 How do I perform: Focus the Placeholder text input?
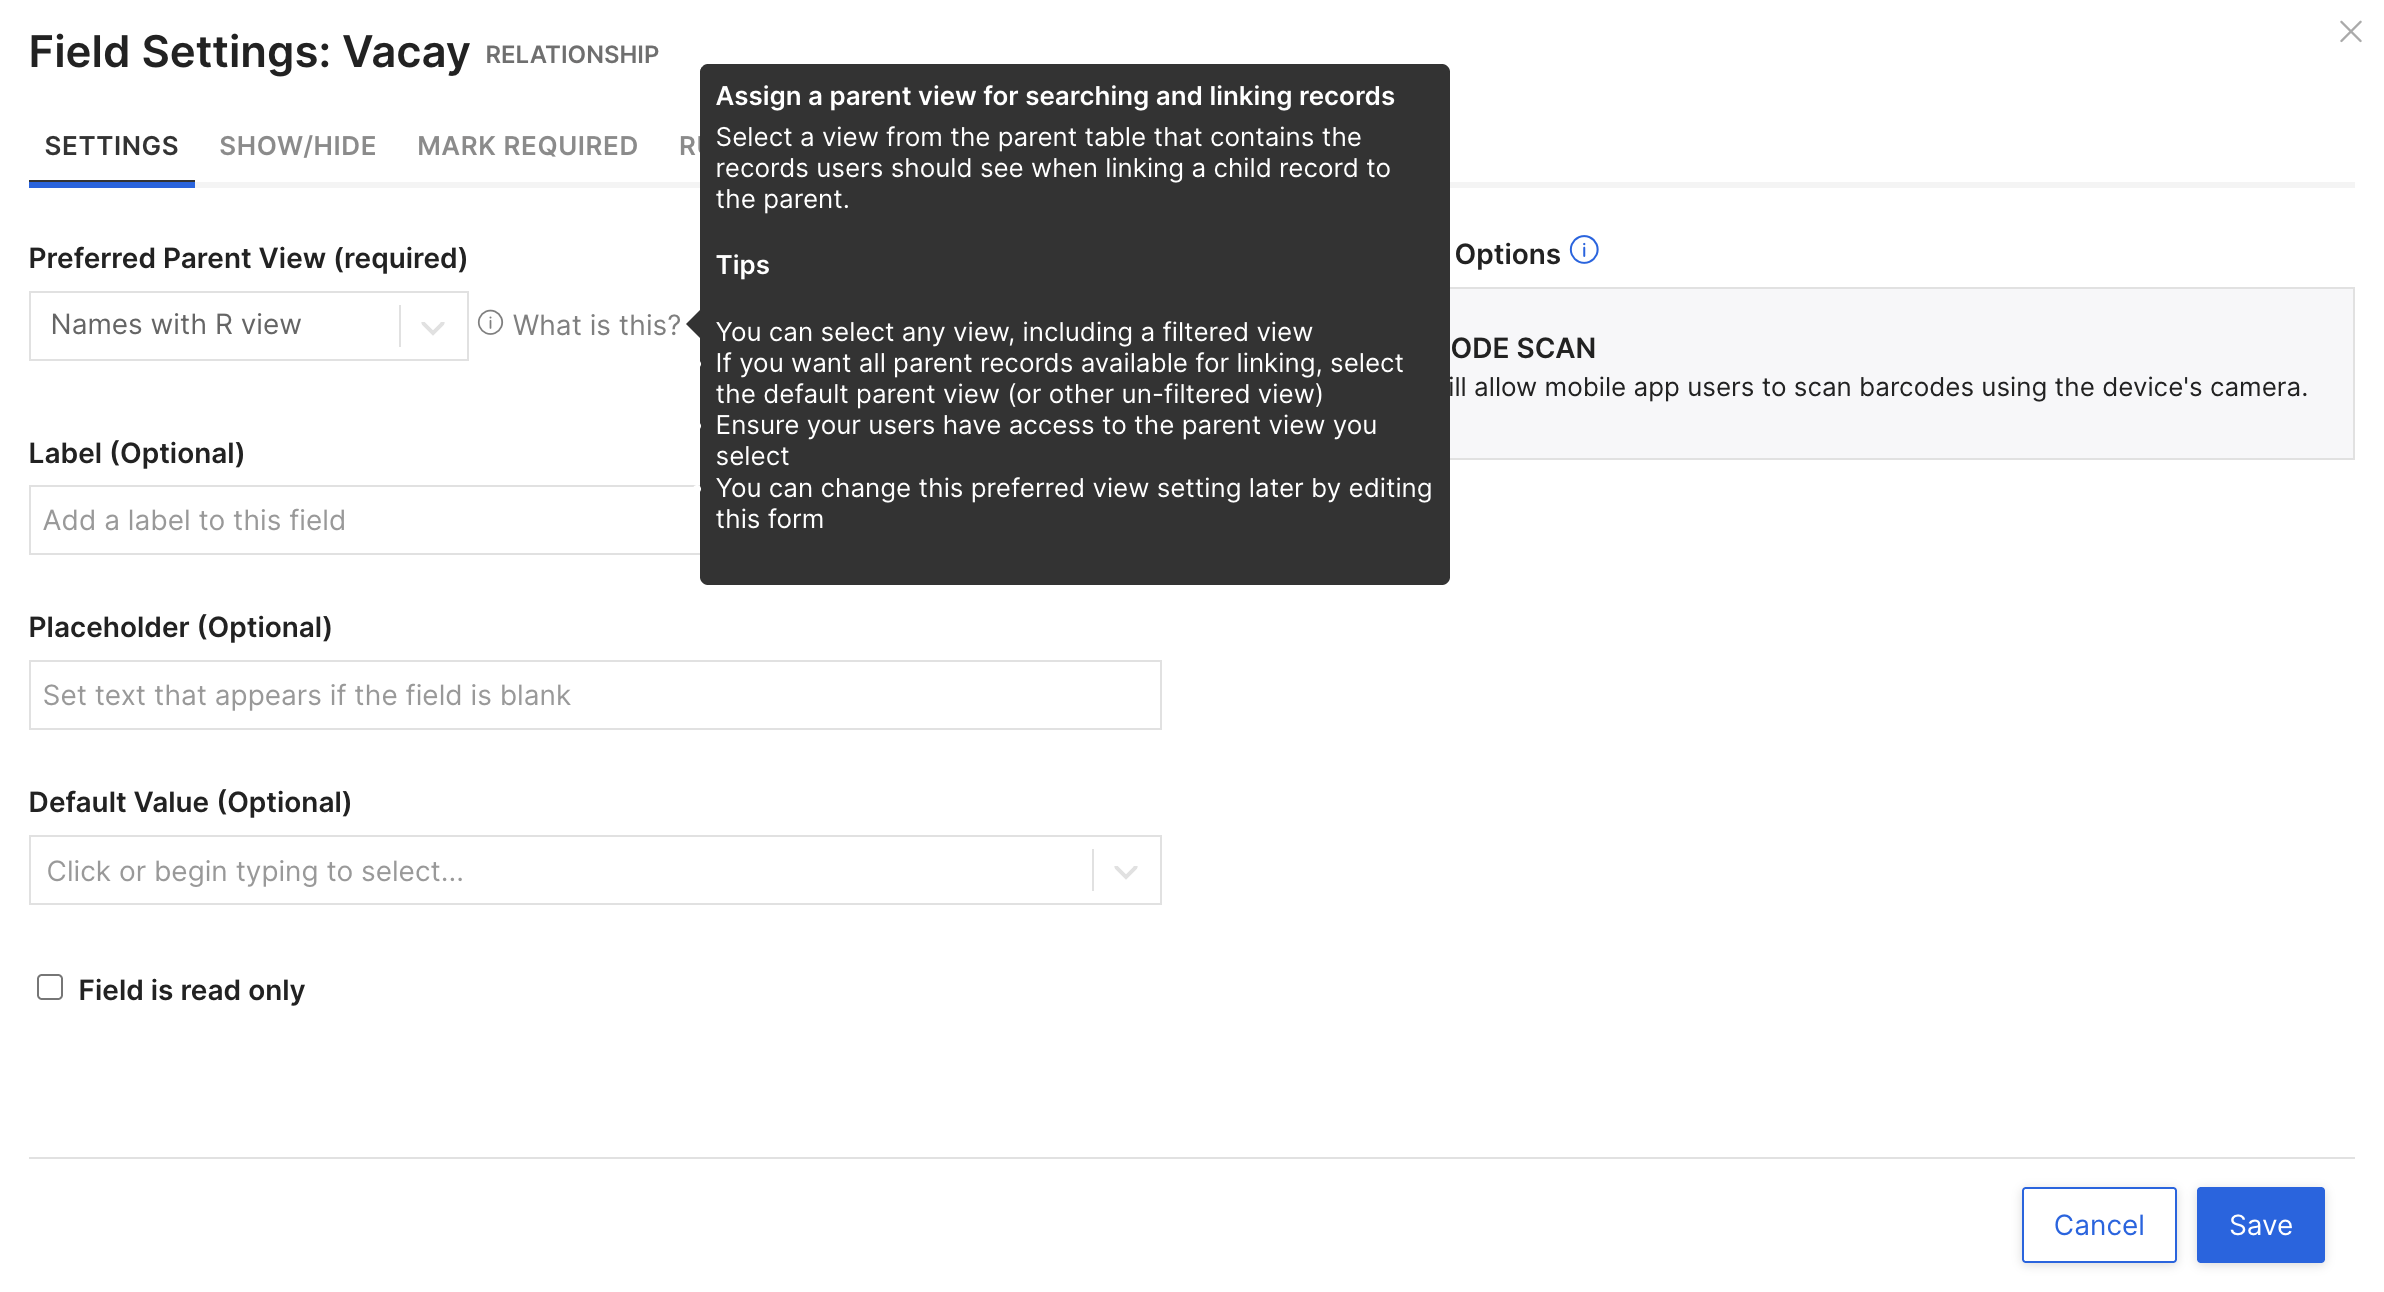(595, 695)
